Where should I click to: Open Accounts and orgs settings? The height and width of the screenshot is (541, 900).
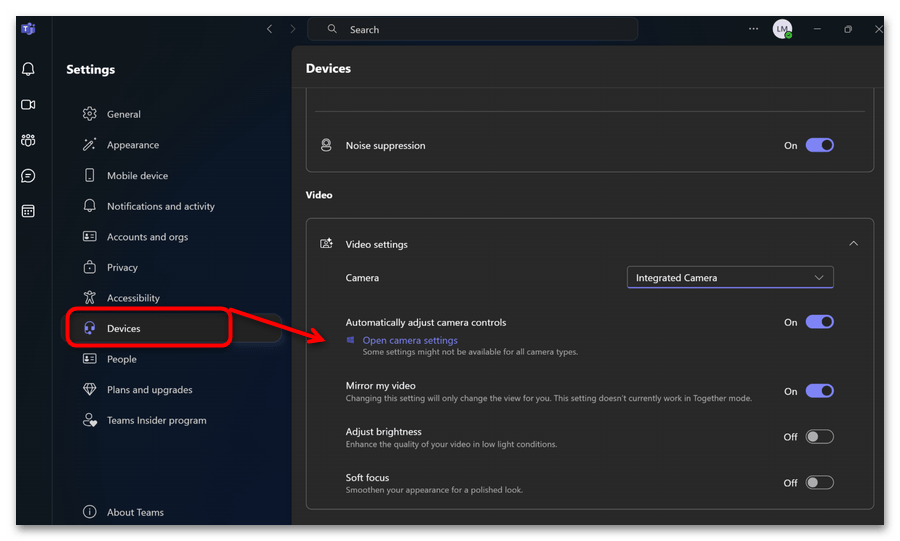148,236
